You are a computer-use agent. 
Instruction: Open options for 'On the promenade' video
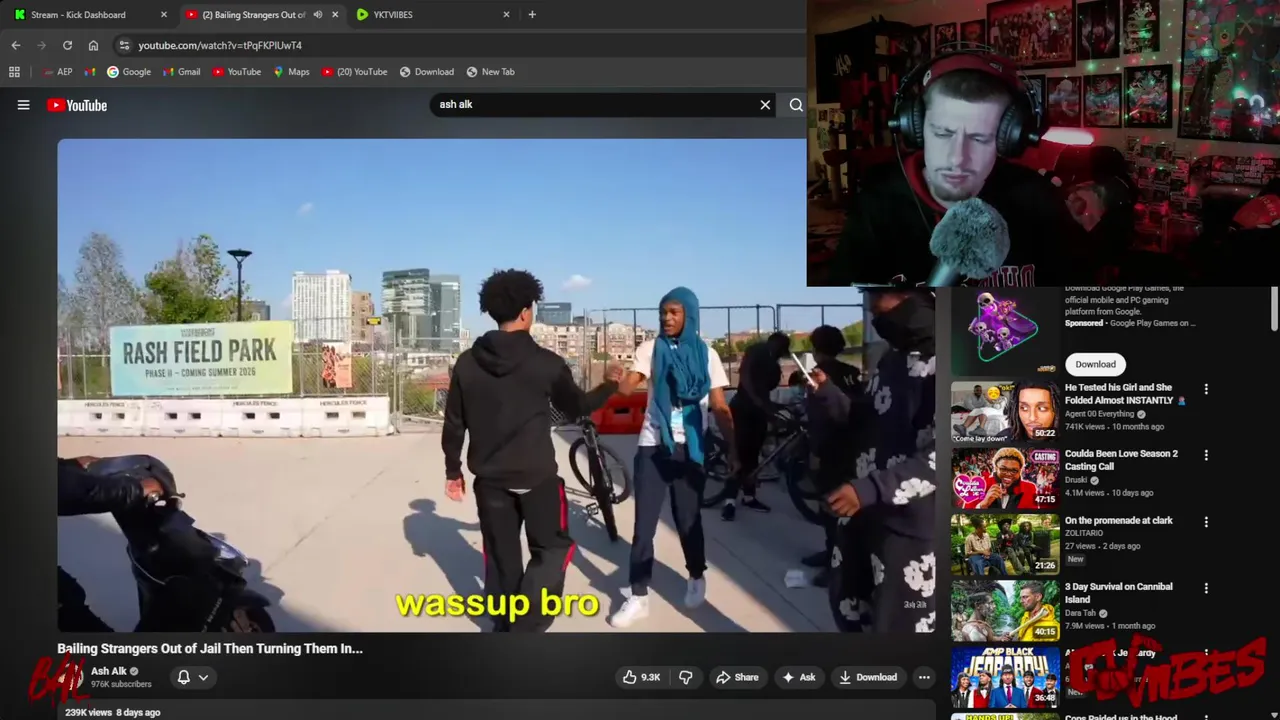click(1206, 522)
